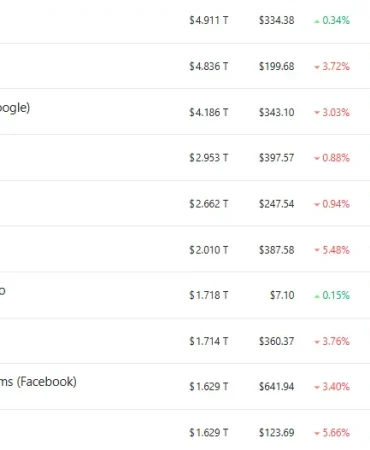This screenshot has width=370, height=450.
Task: Click the green up arrow beside 0.15%
Action: click(x=317, y=296)
